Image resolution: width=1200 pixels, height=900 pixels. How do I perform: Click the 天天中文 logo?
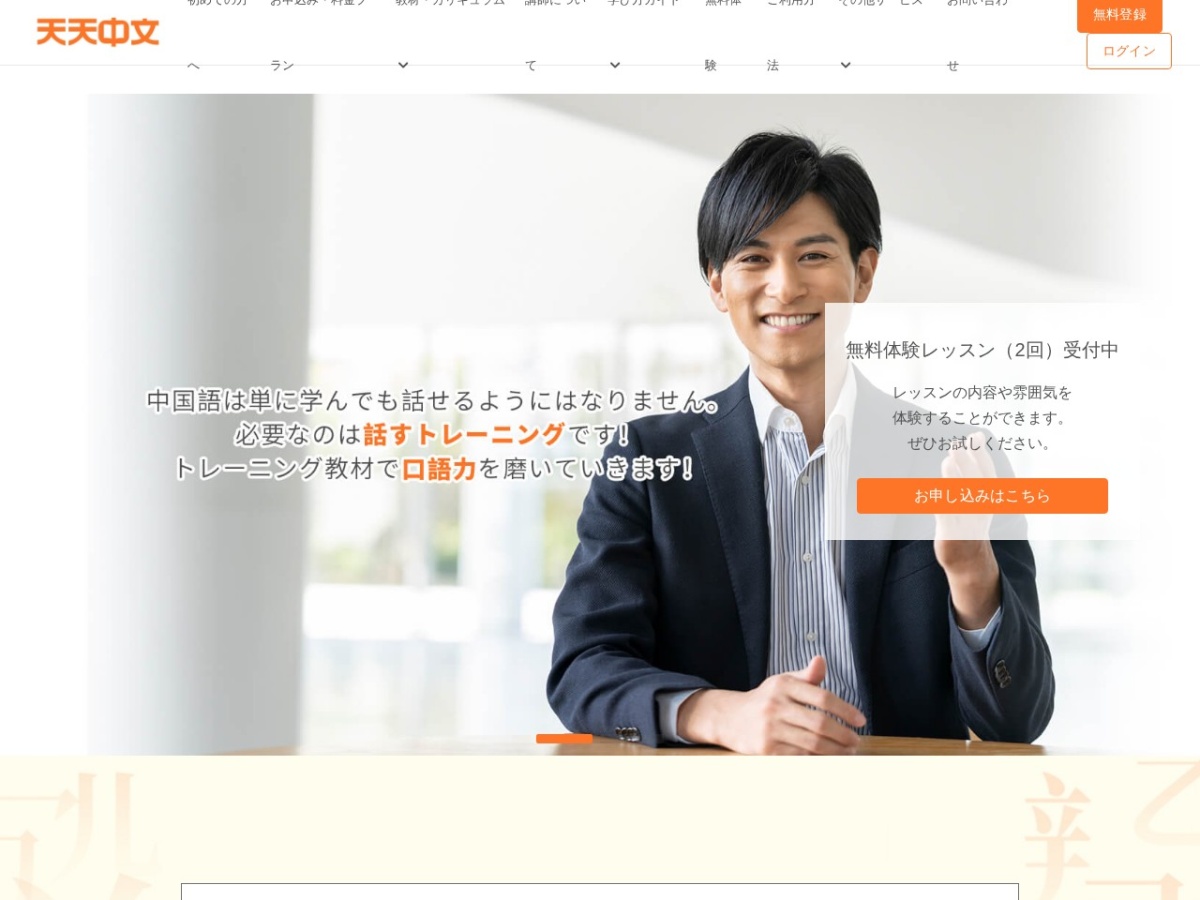98,32
